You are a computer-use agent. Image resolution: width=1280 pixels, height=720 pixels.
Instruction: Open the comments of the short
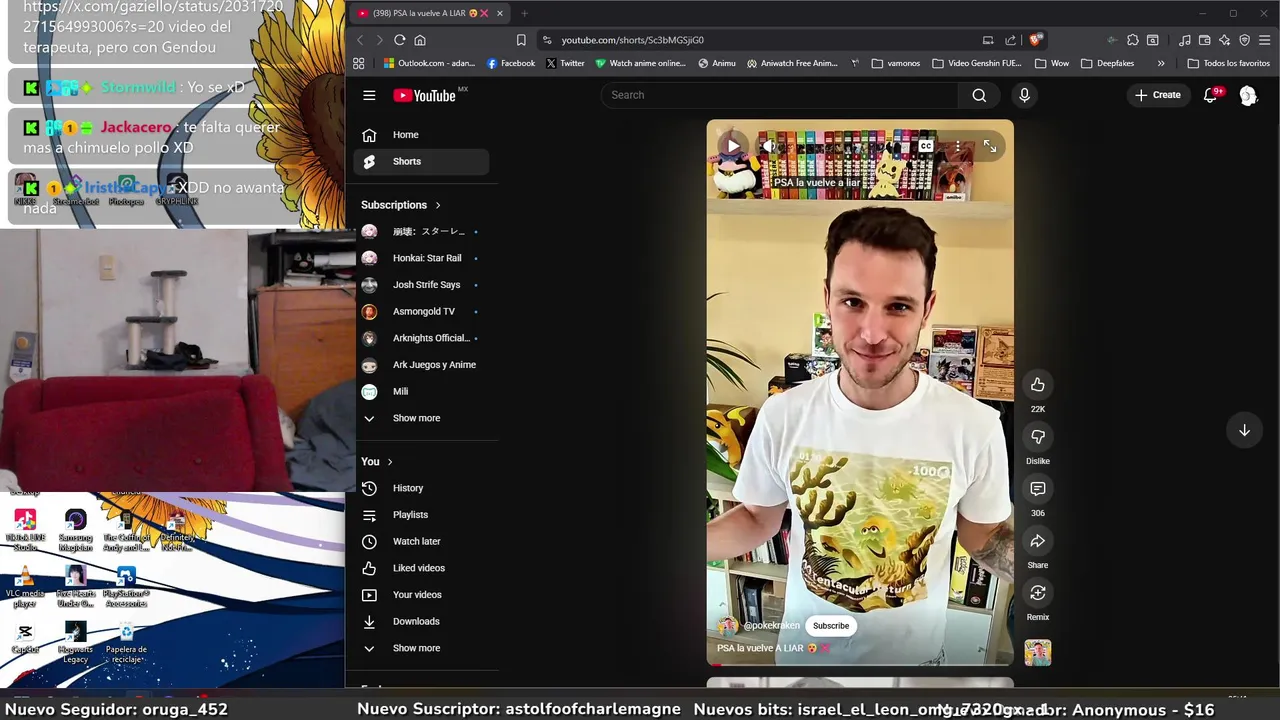(x=1038, y=489)
